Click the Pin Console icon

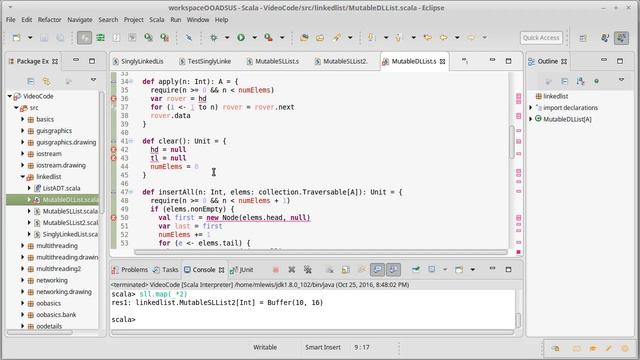point(416,270)
